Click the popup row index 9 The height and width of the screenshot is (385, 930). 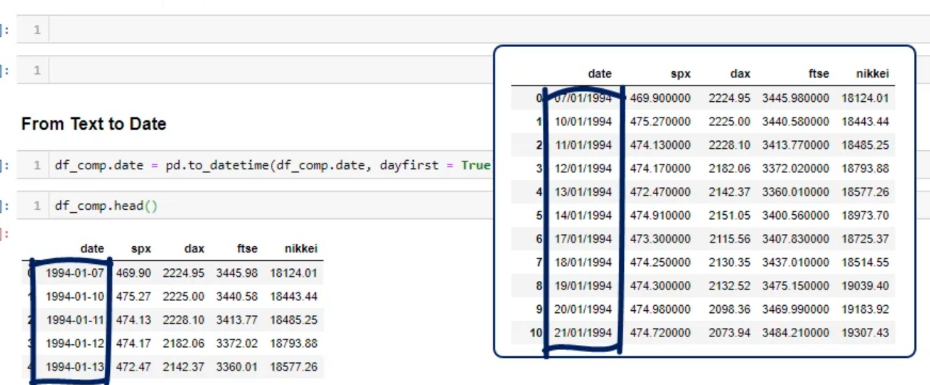539,309
